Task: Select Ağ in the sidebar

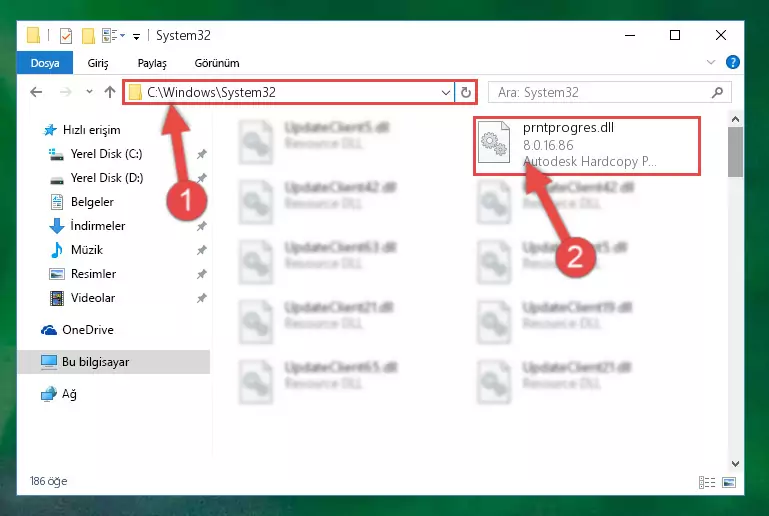Action: click(59, 394)
